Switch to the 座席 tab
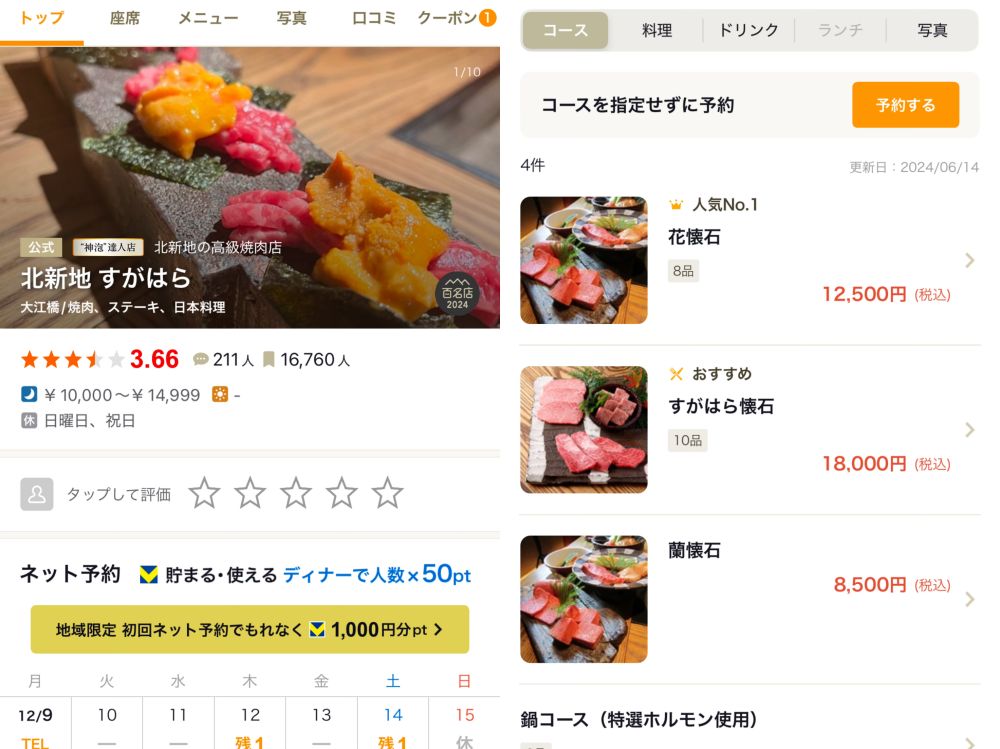This screenshot has width=1000, height=749. [124, 19]
